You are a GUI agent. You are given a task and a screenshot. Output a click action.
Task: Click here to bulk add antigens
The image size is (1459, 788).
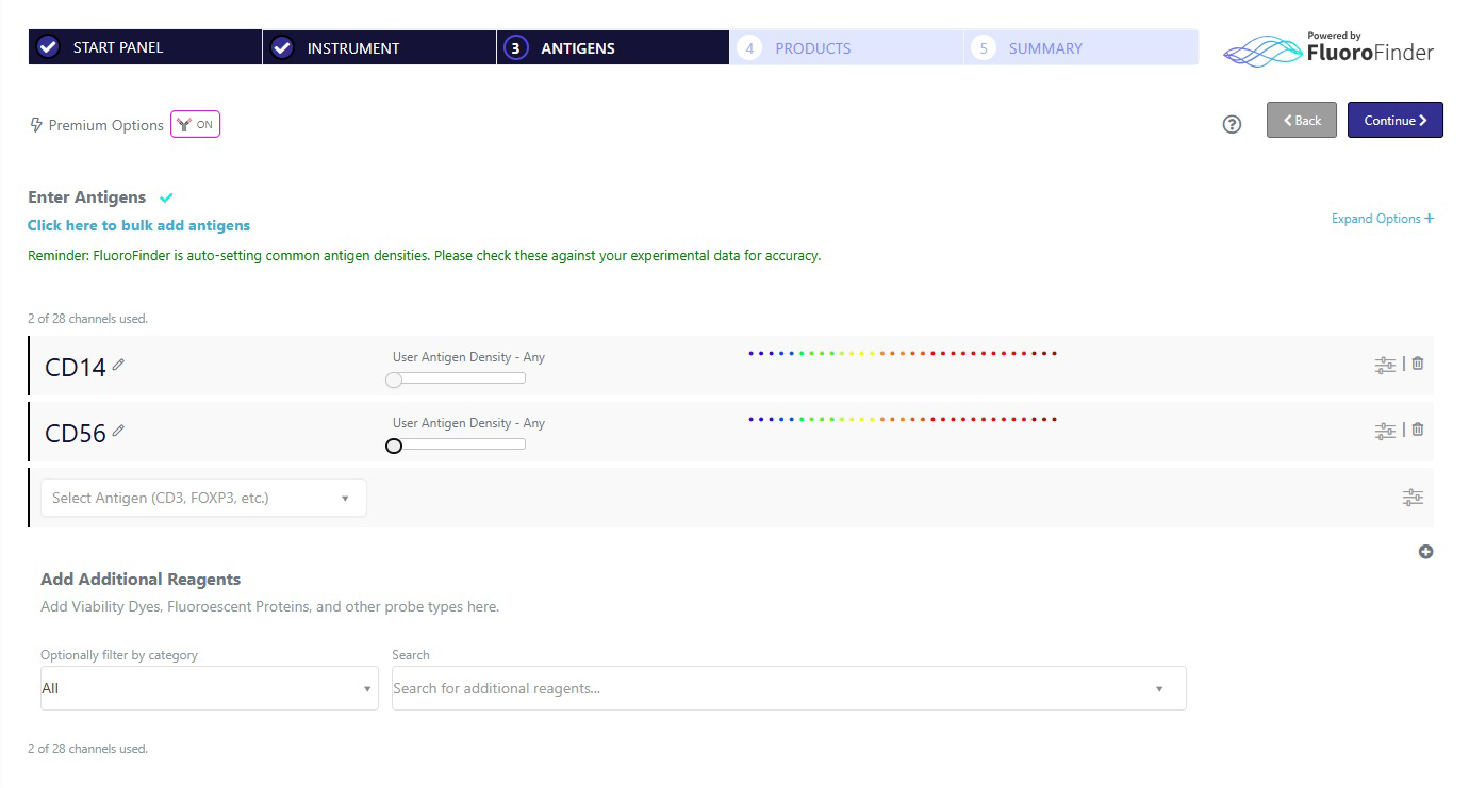138,225
